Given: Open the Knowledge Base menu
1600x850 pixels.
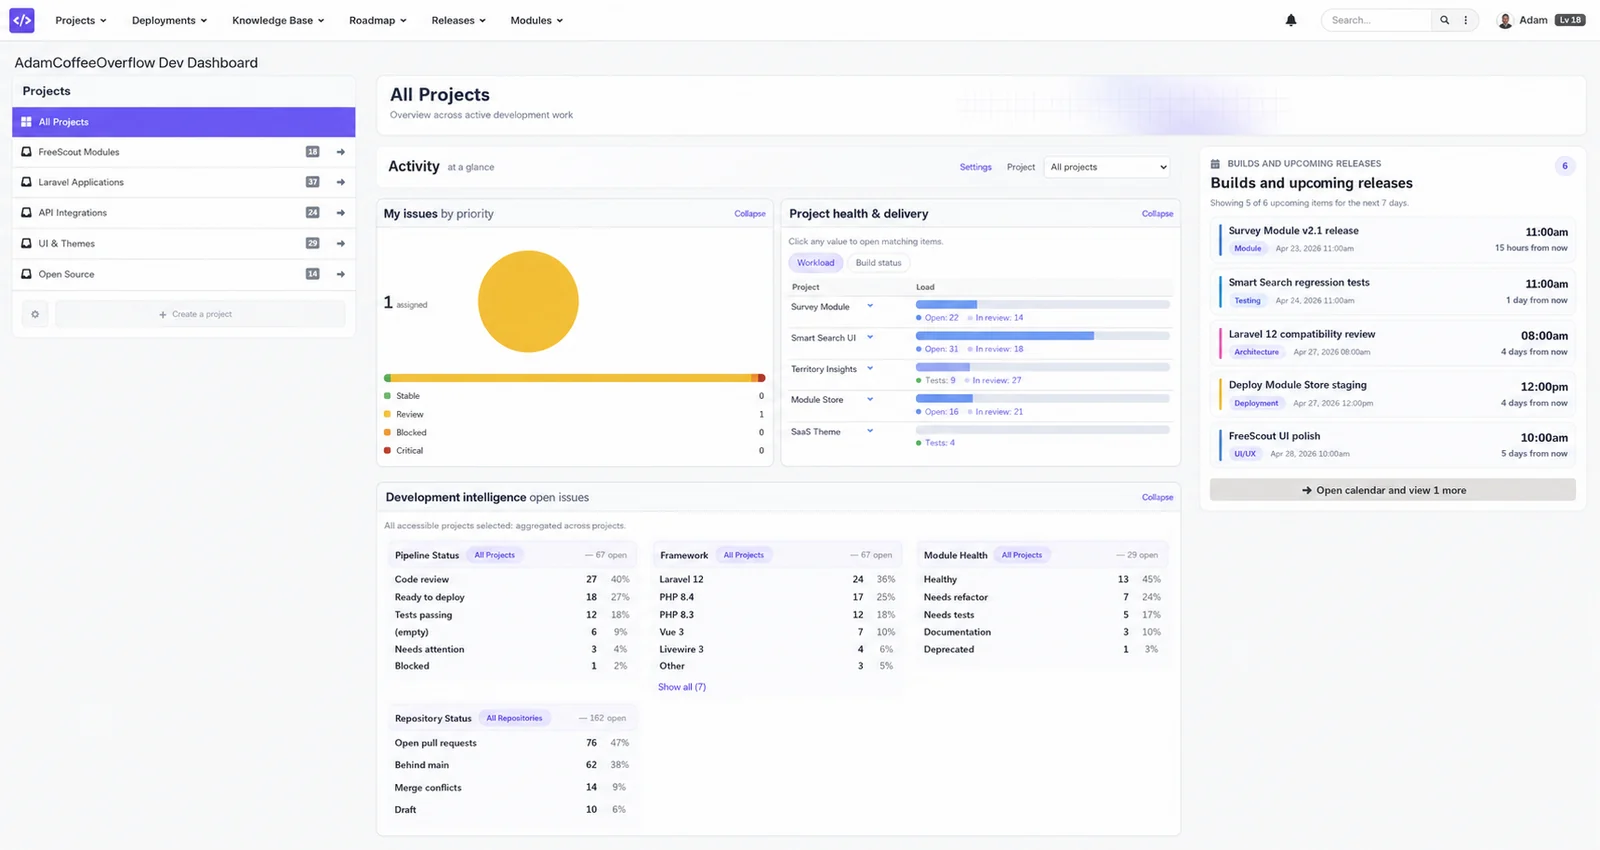Looking at the screenshot, I should 278,20.
